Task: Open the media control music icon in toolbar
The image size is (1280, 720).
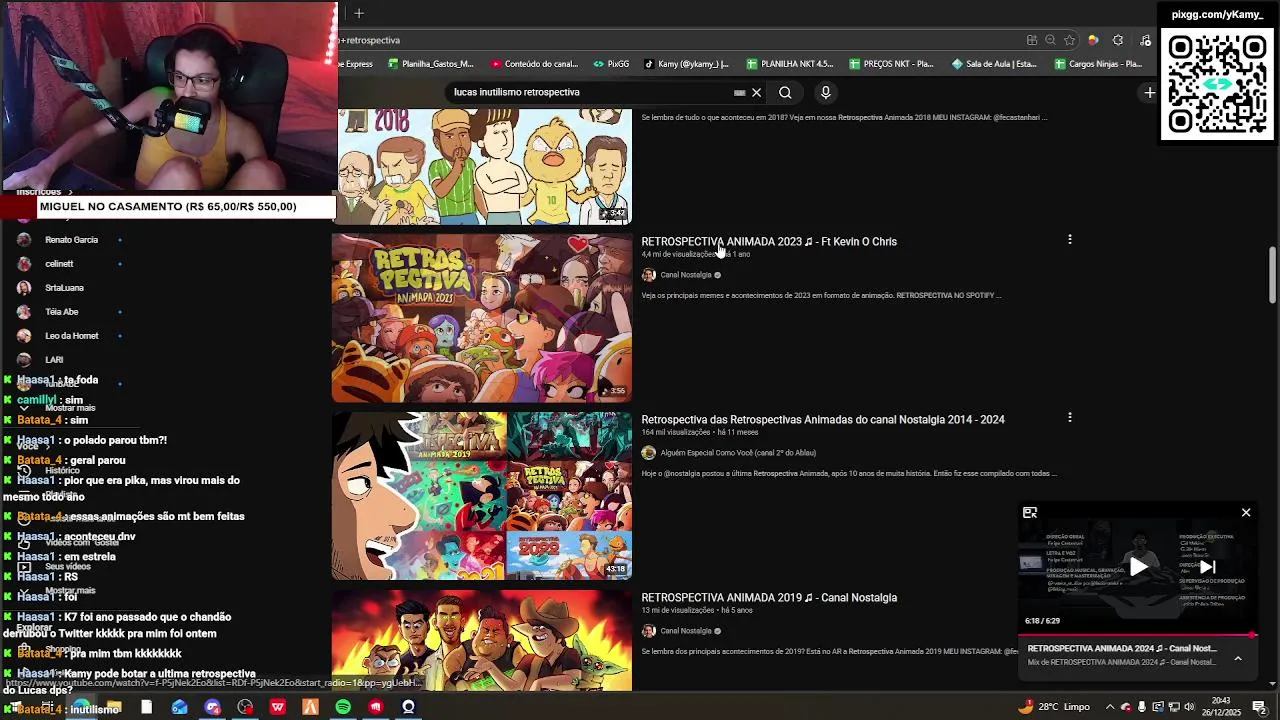Action: click(1145, 40)
